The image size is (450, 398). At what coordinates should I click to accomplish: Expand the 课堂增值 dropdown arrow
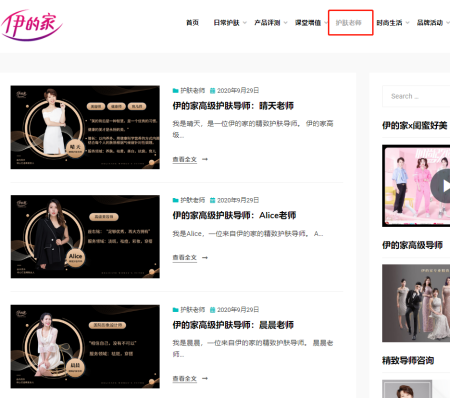click(x=326, y=23)
